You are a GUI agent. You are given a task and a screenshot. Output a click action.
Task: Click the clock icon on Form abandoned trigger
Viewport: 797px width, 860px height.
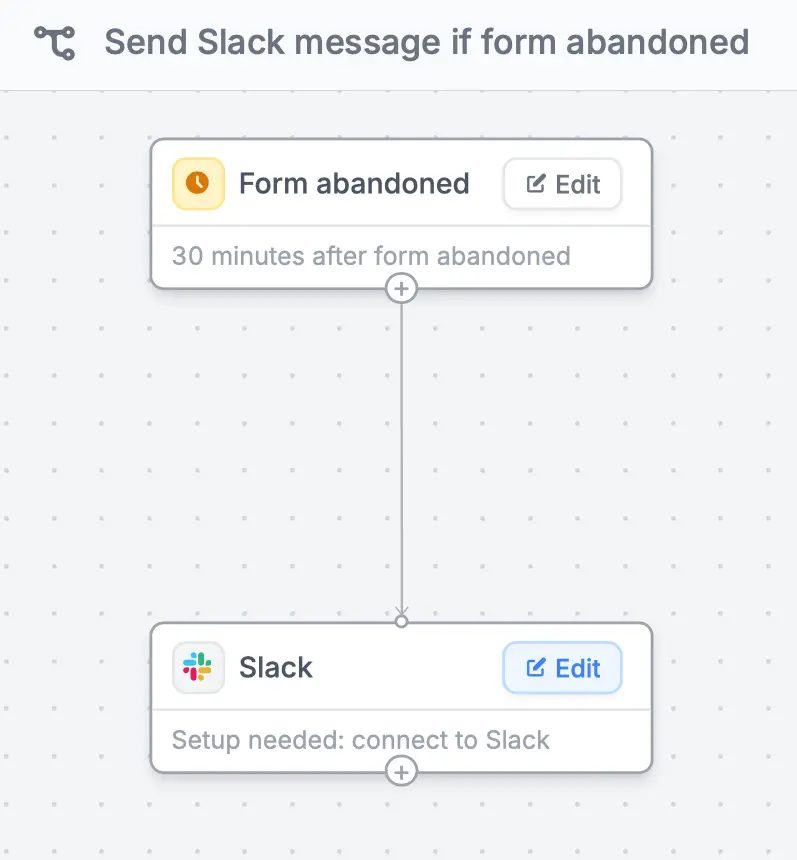pos(197,184)
